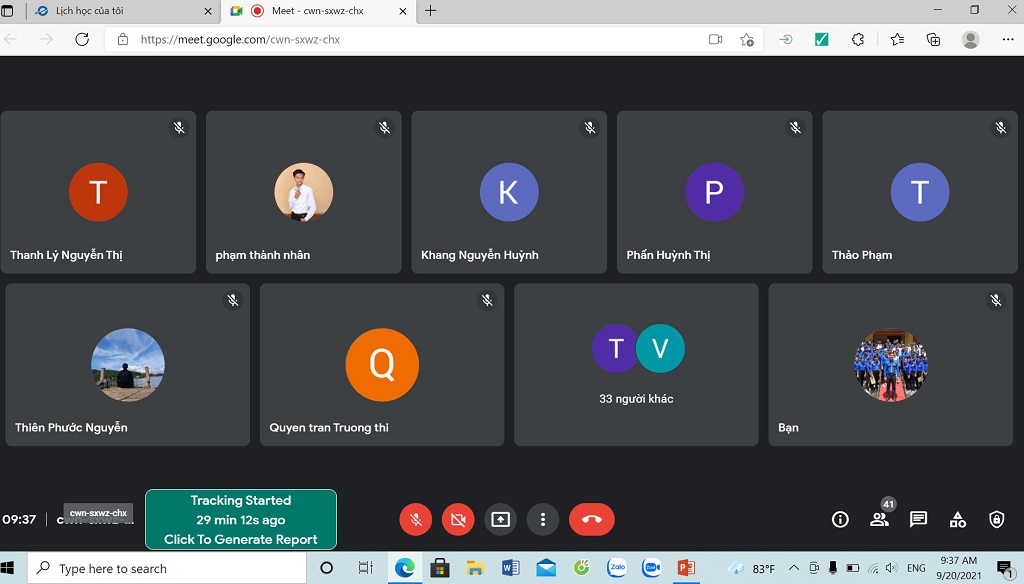Click the Tracking Started generate report button
This screenshot has width=1024, height=584.
click(x=241, y=520)
